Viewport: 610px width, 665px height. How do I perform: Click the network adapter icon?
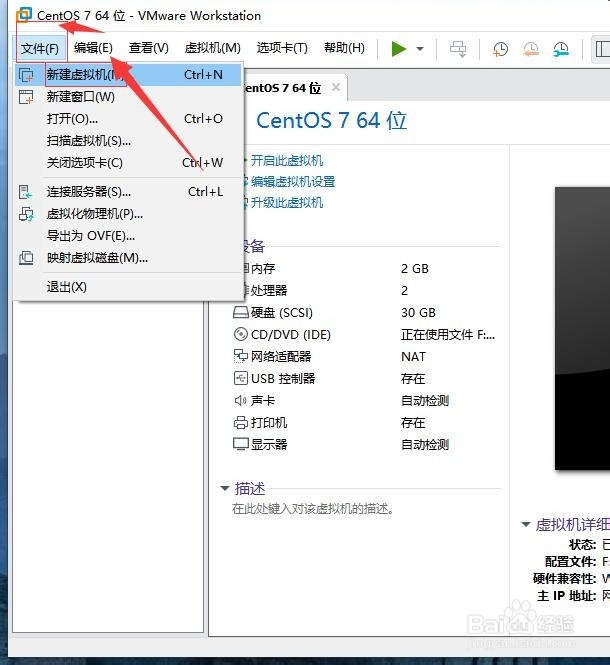tap(241, 356)
